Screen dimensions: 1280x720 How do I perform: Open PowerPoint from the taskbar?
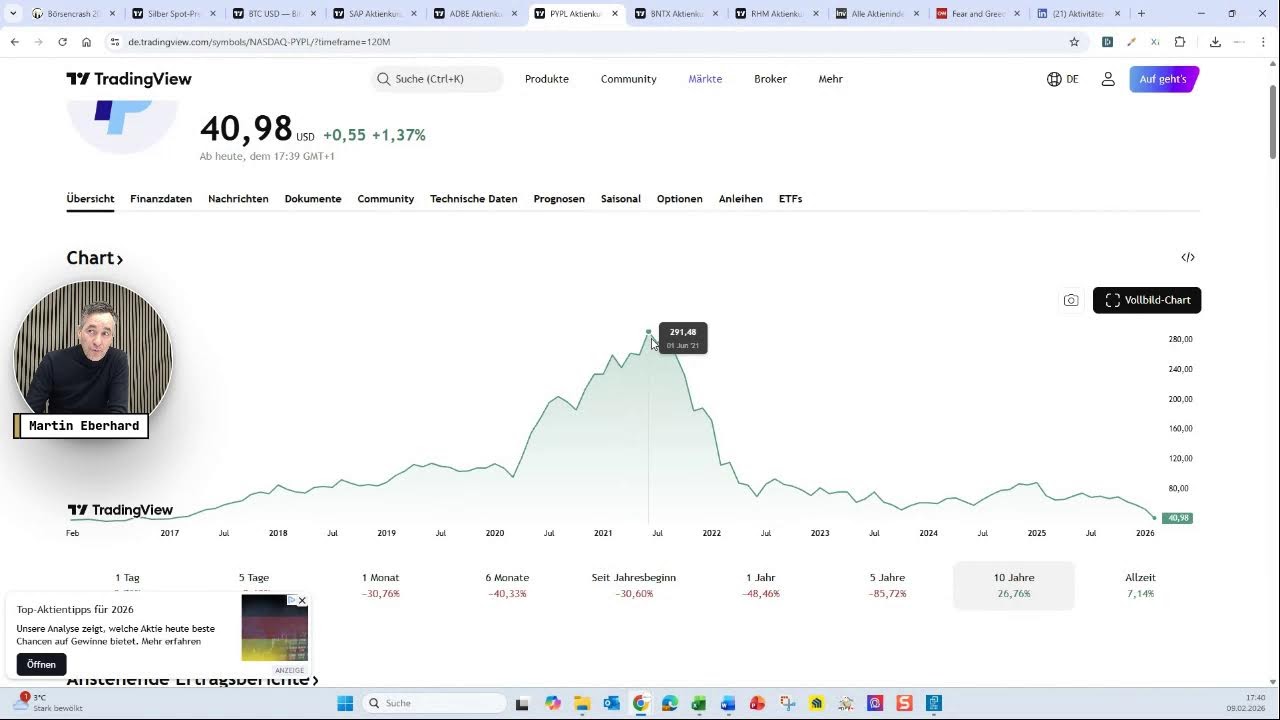pyautogui.click(x=757, y=703)
